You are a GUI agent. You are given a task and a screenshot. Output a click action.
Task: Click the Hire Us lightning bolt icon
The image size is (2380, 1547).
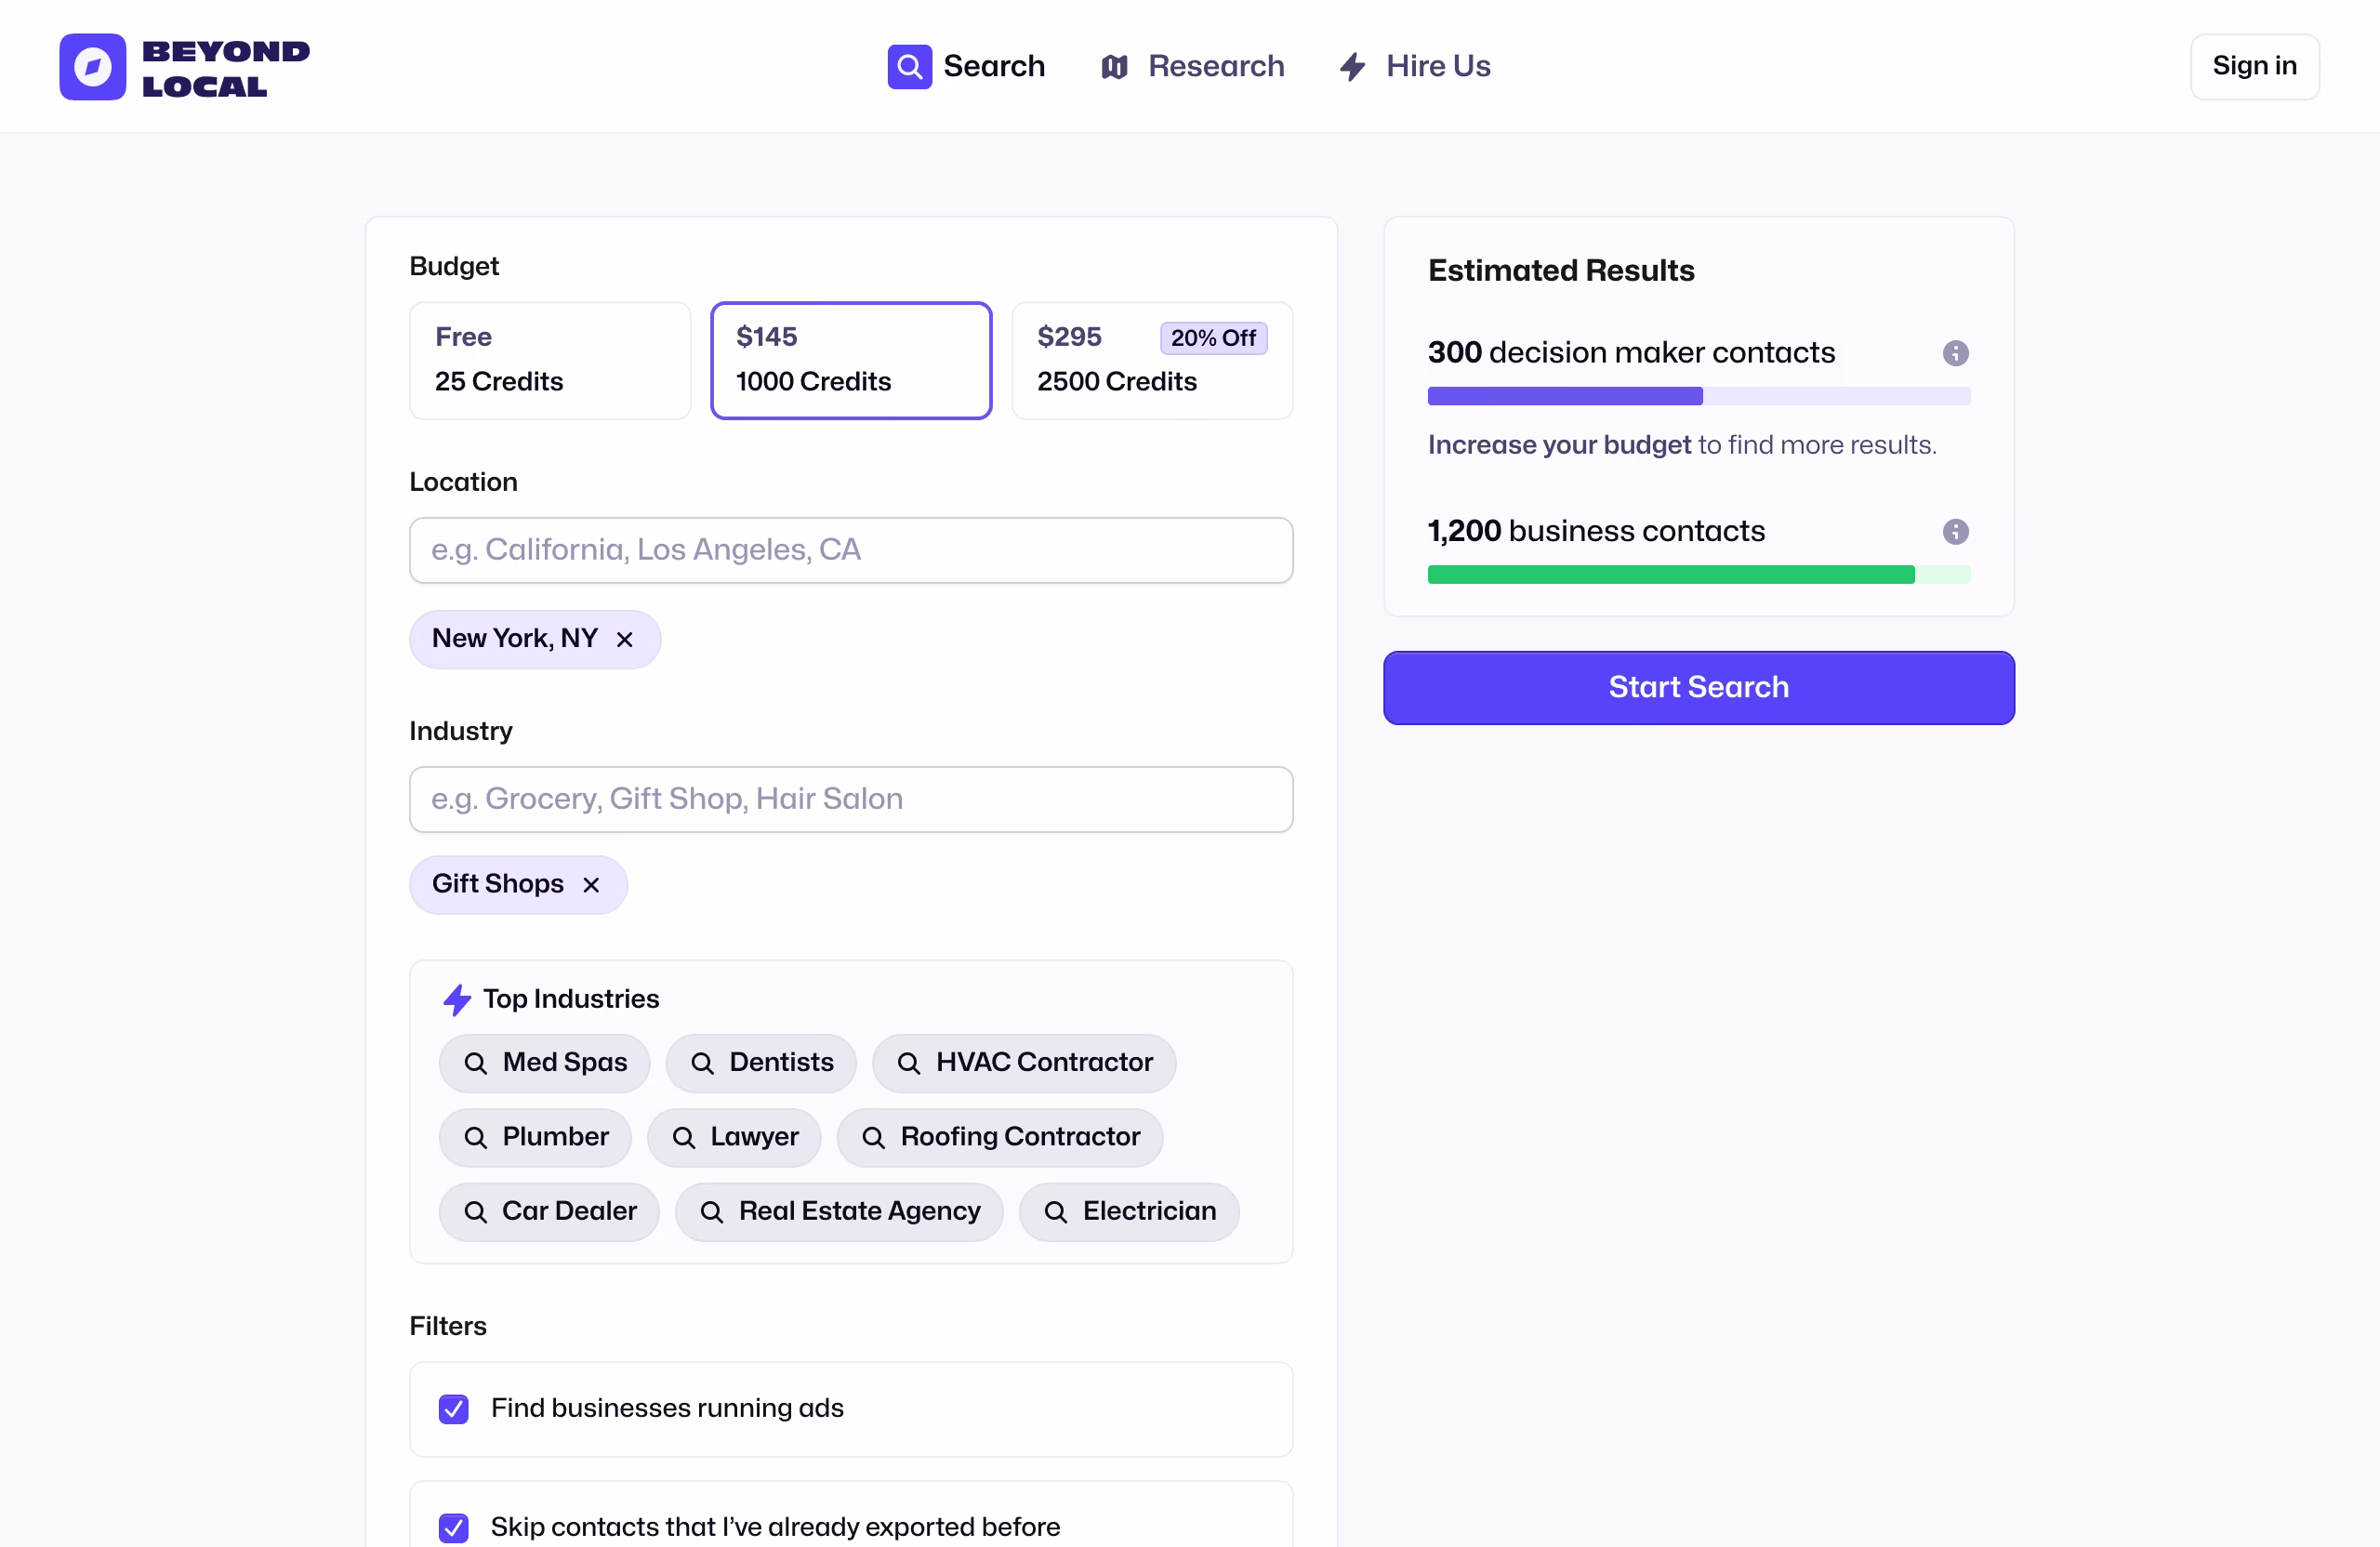(x=1352, y=67)
